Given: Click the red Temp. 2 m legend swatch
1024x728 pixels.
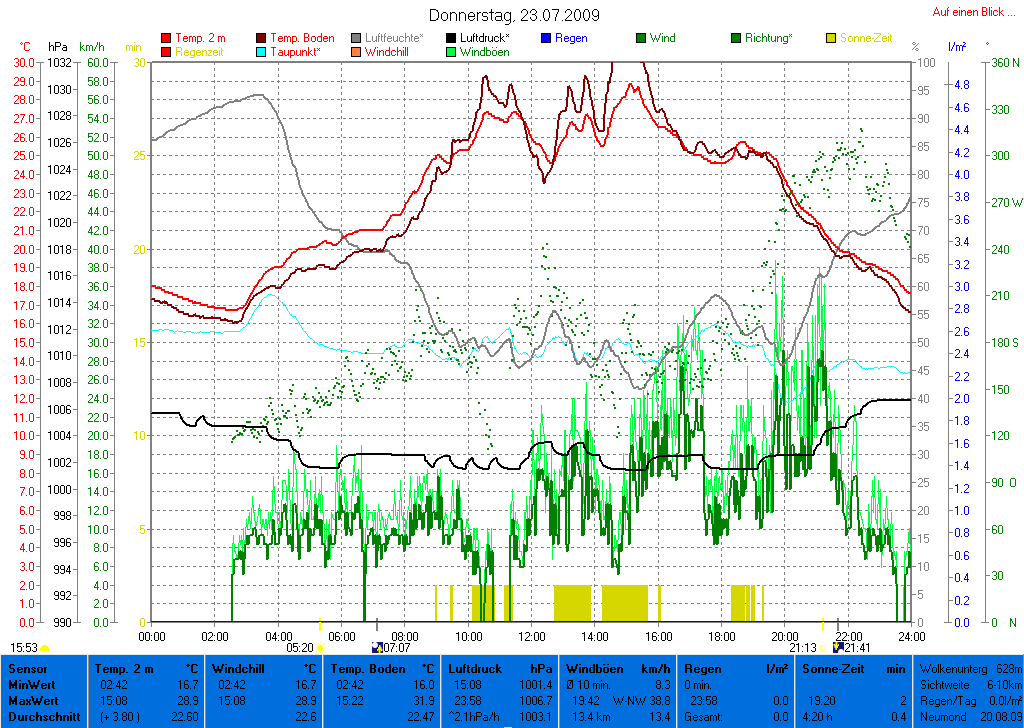Looking at the screenshot, I should coord(166,39).
